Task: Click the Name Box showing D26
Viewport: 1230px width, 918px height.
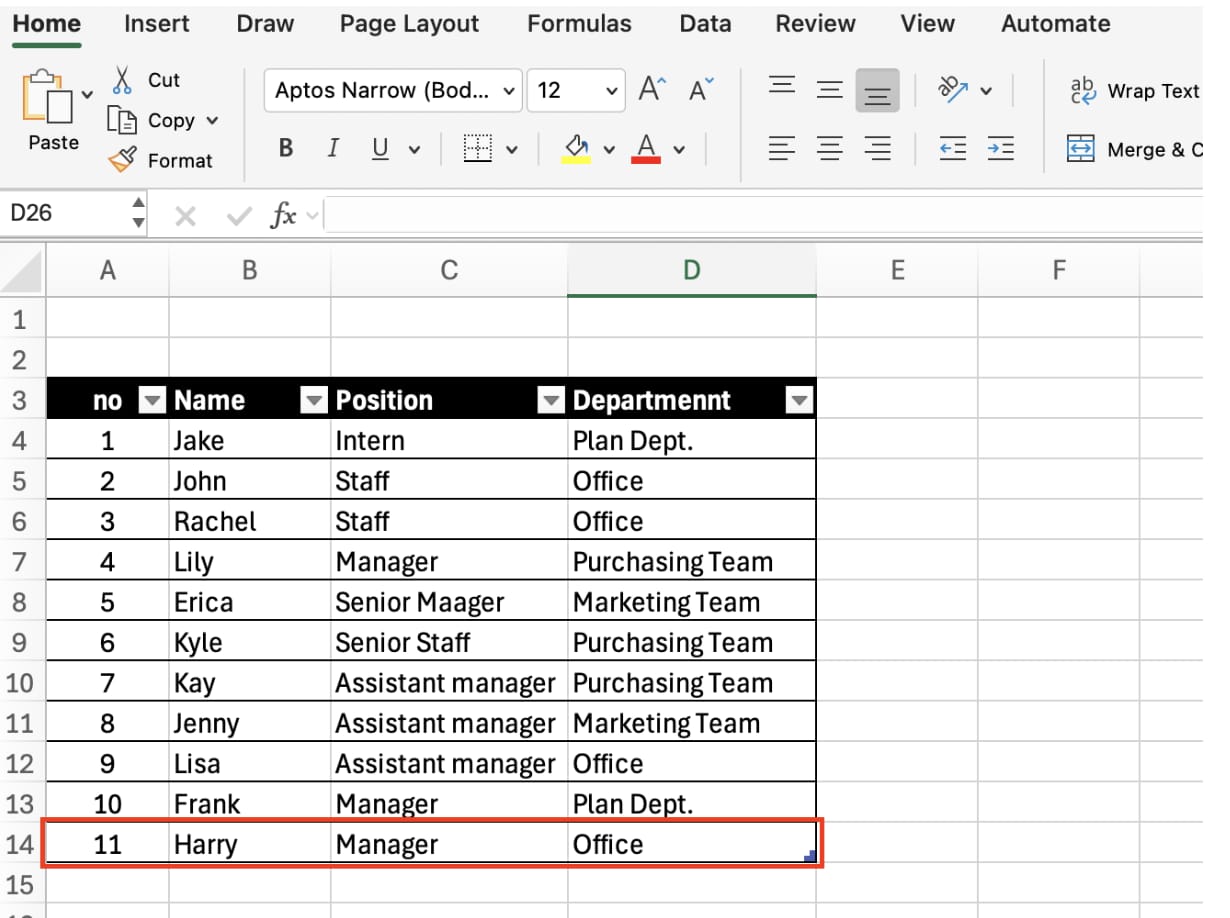Action: pos(65,213)
